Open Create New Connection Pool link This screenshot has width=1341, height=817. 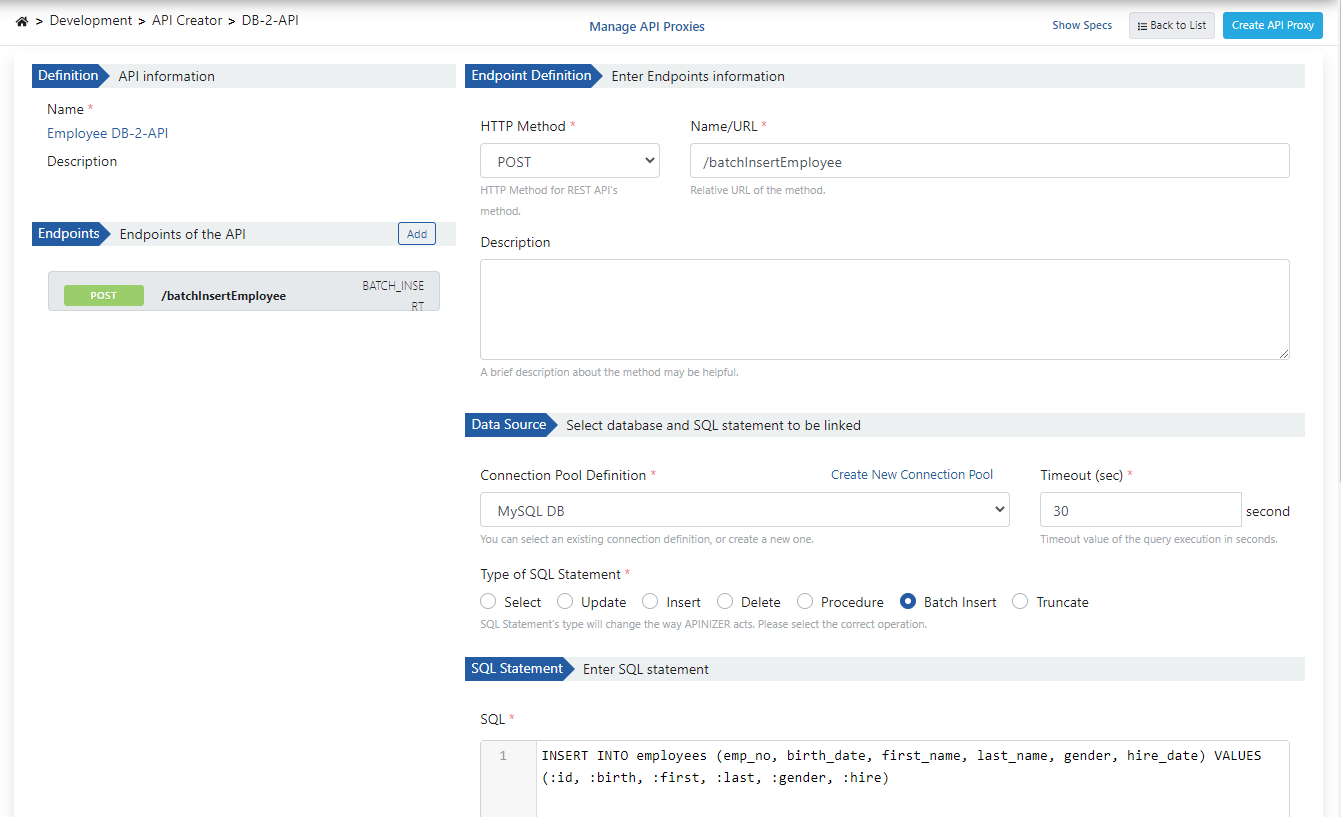pos(911,475)
